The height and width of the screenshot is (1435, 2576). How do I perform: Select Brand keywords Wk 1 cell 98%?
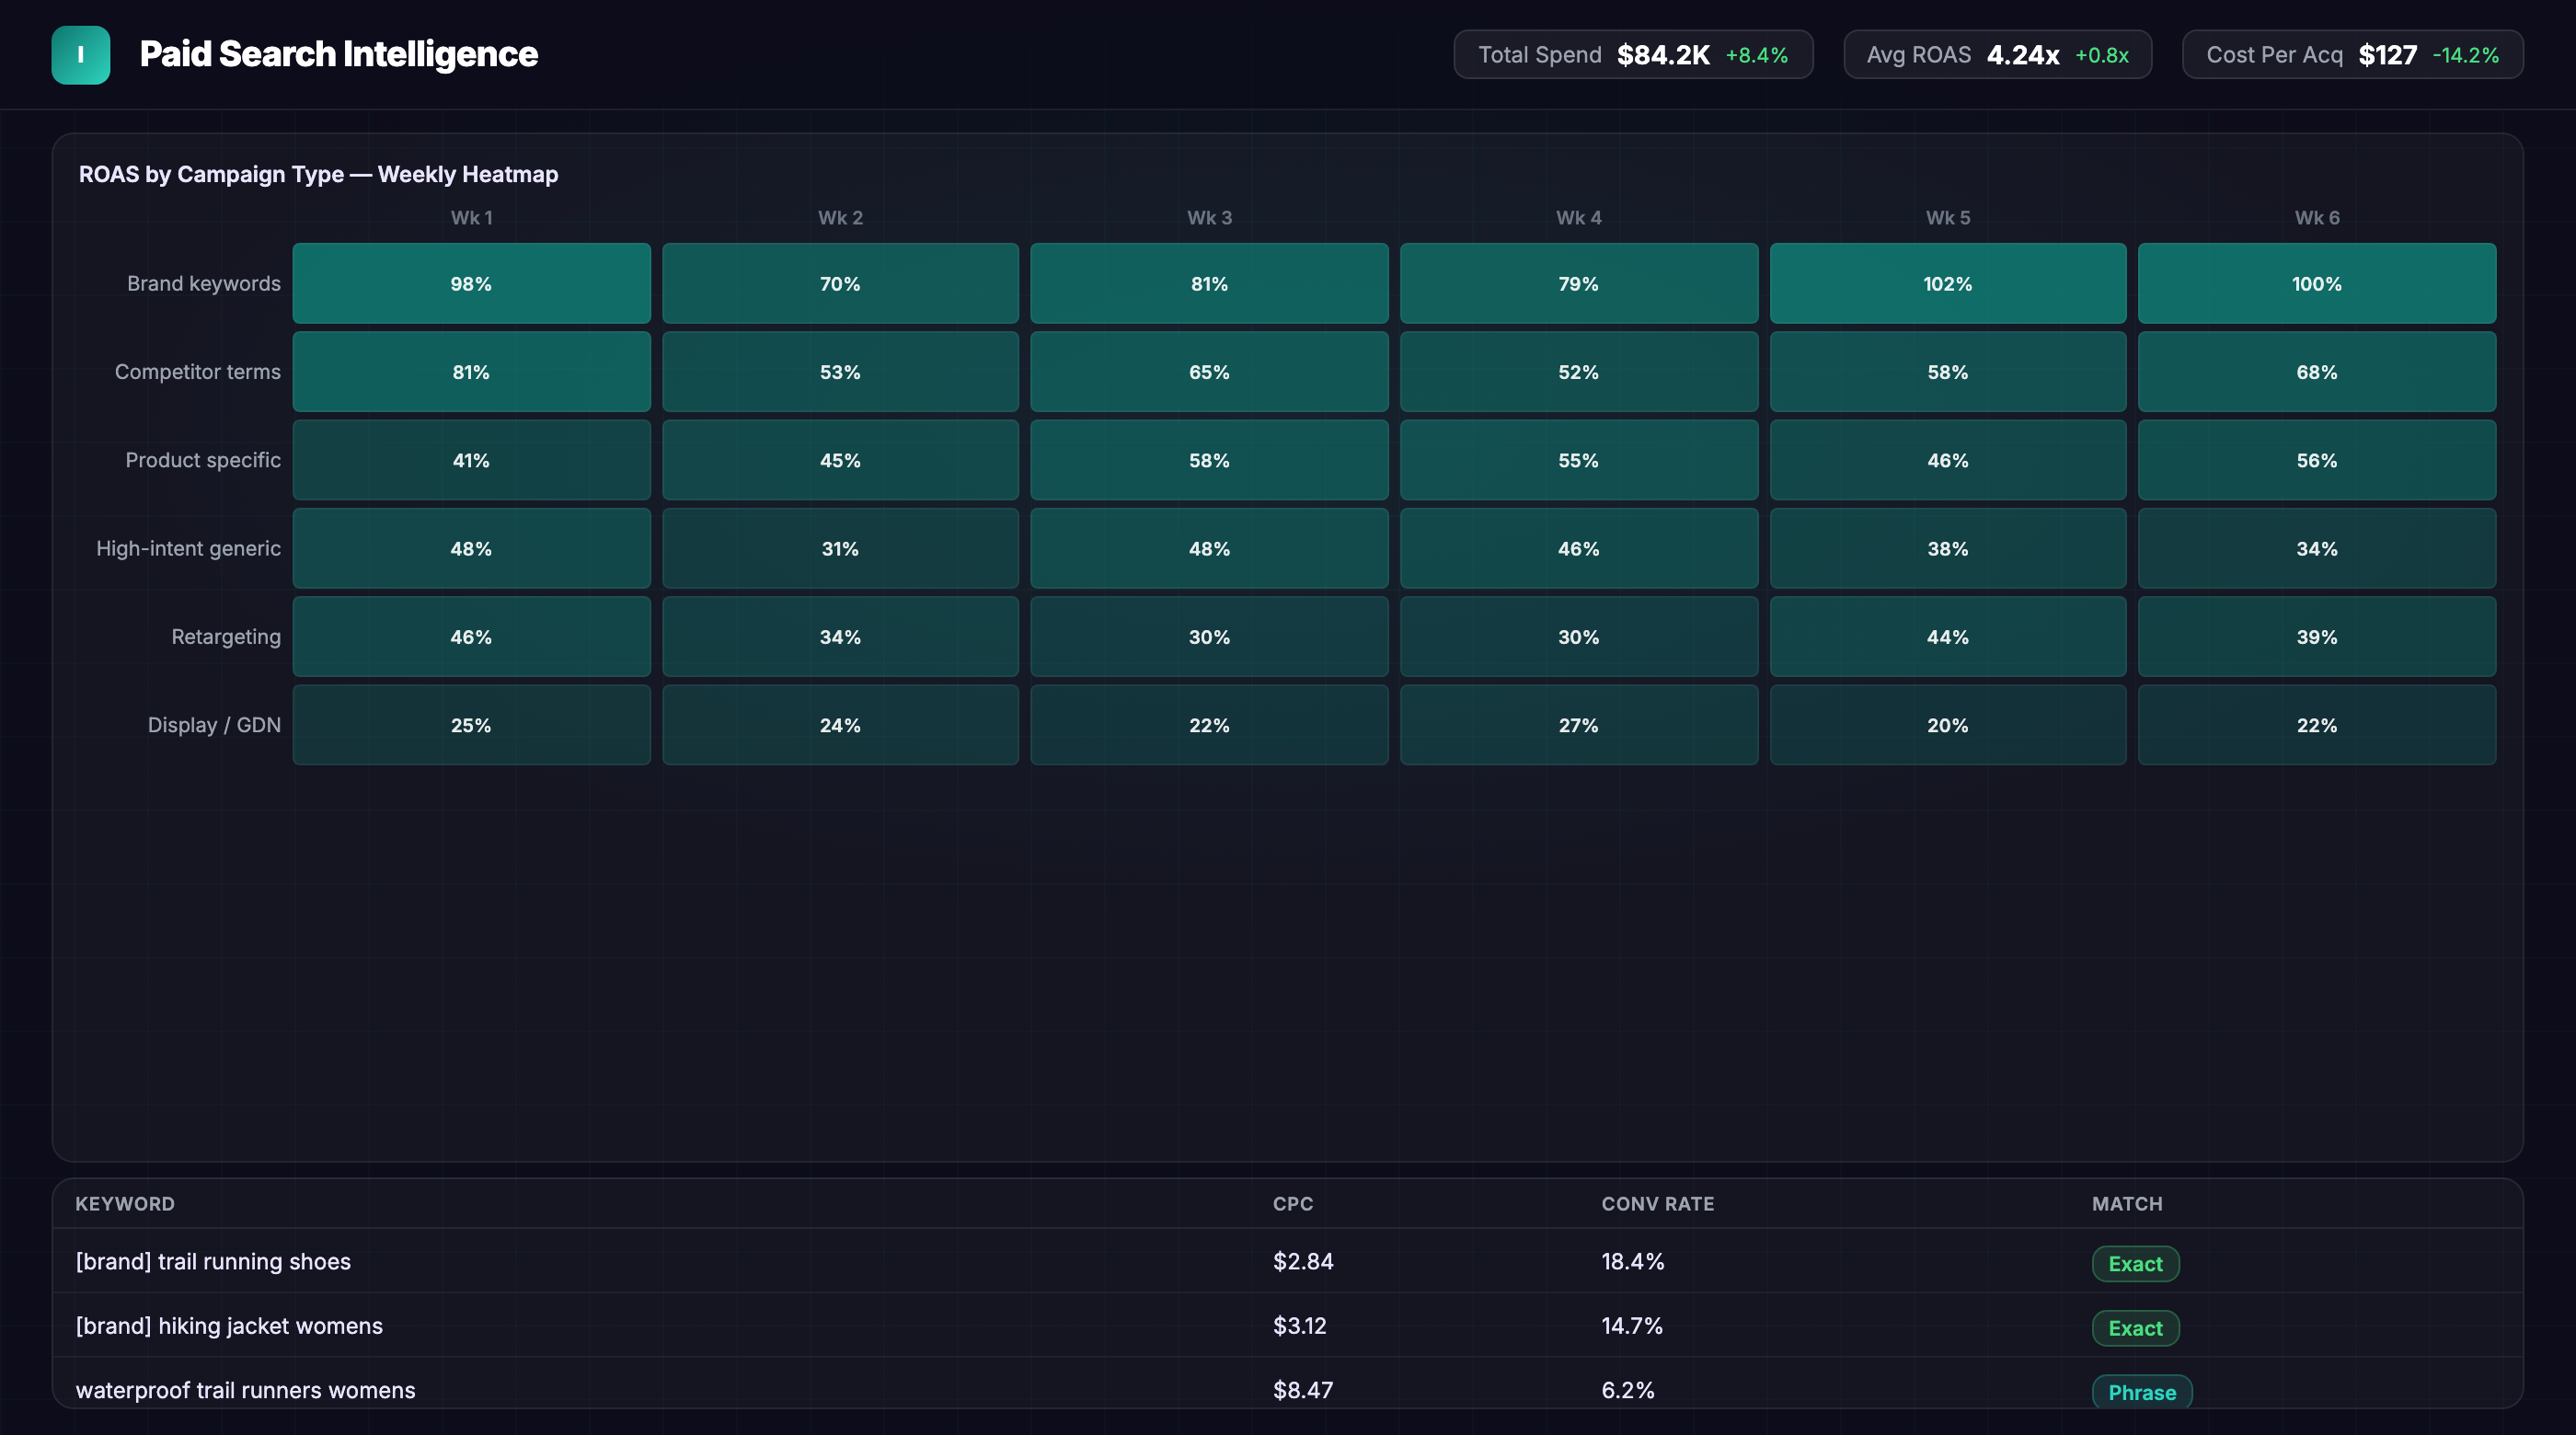pos(471,283)
